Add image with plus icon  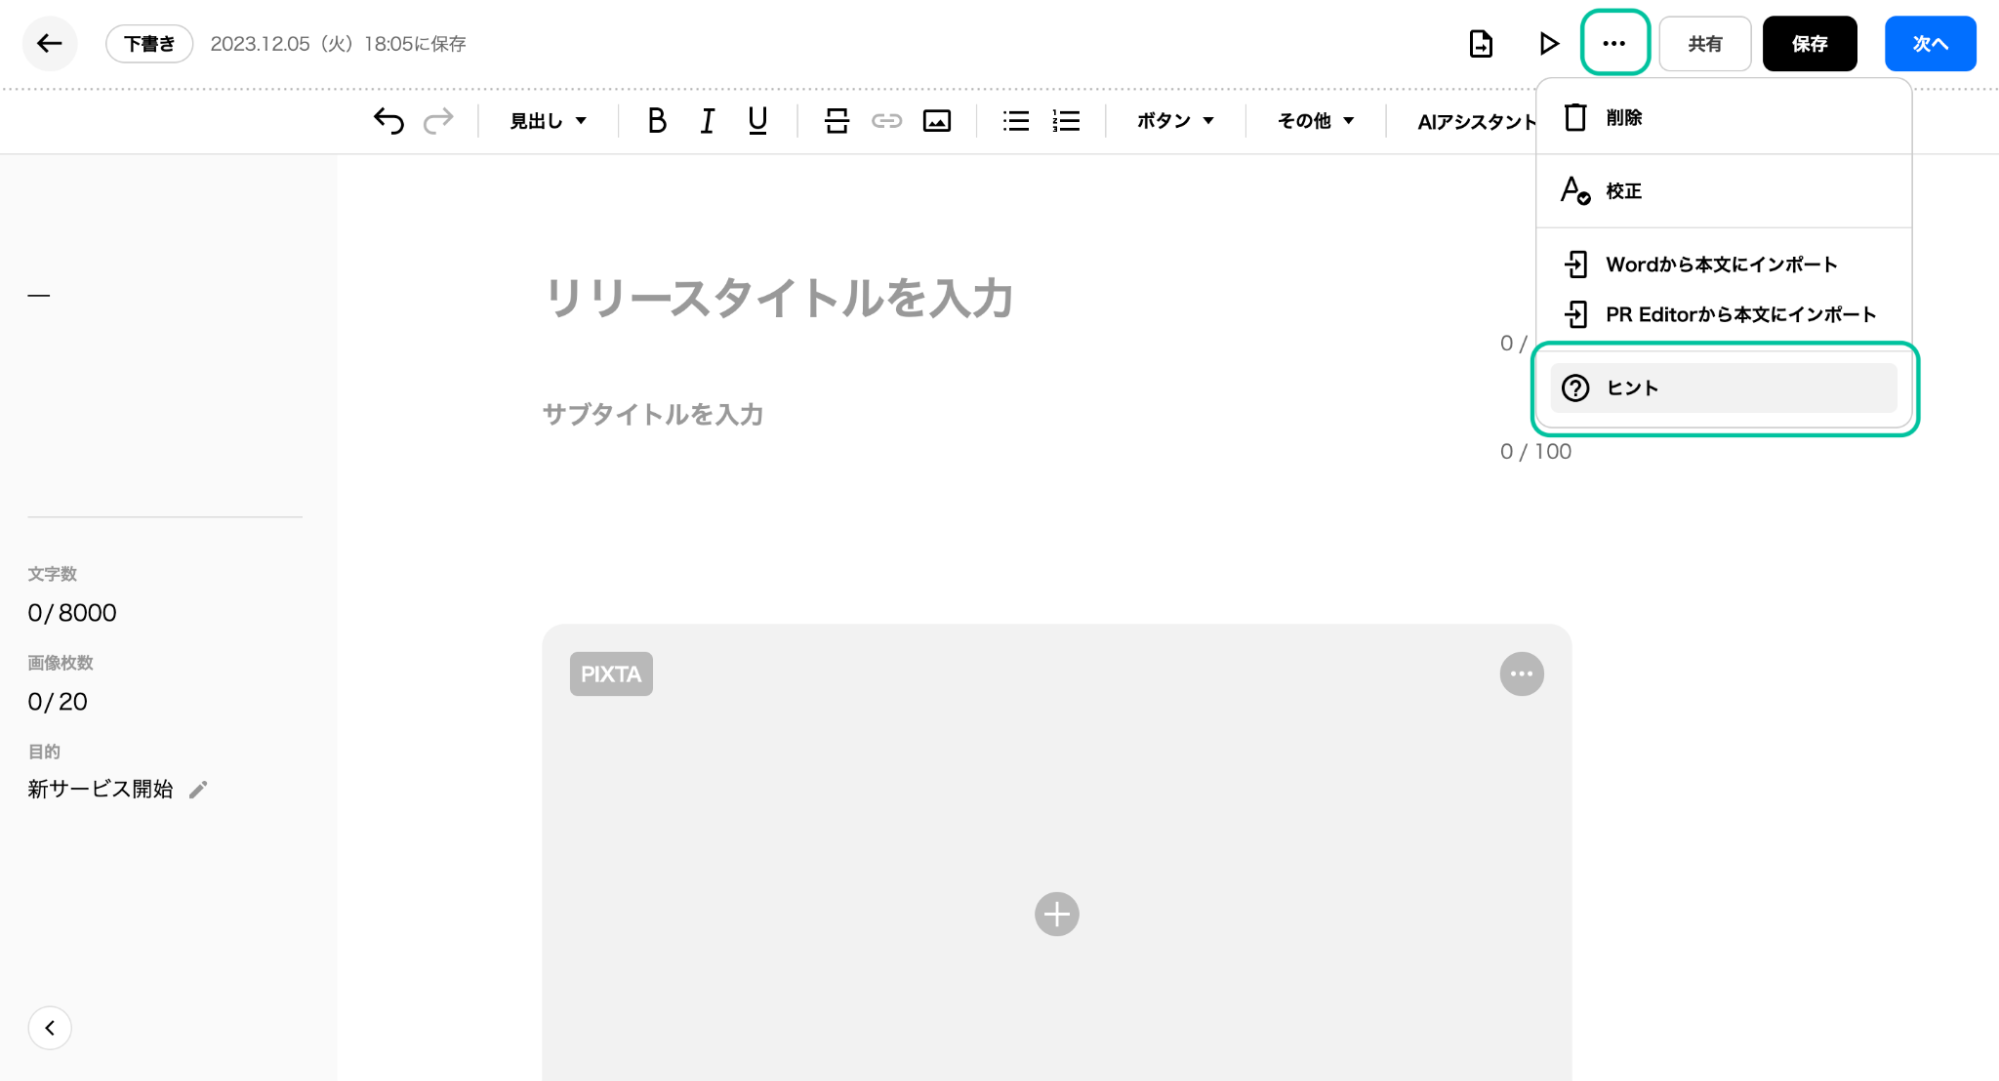click(x=1056, y=914)
